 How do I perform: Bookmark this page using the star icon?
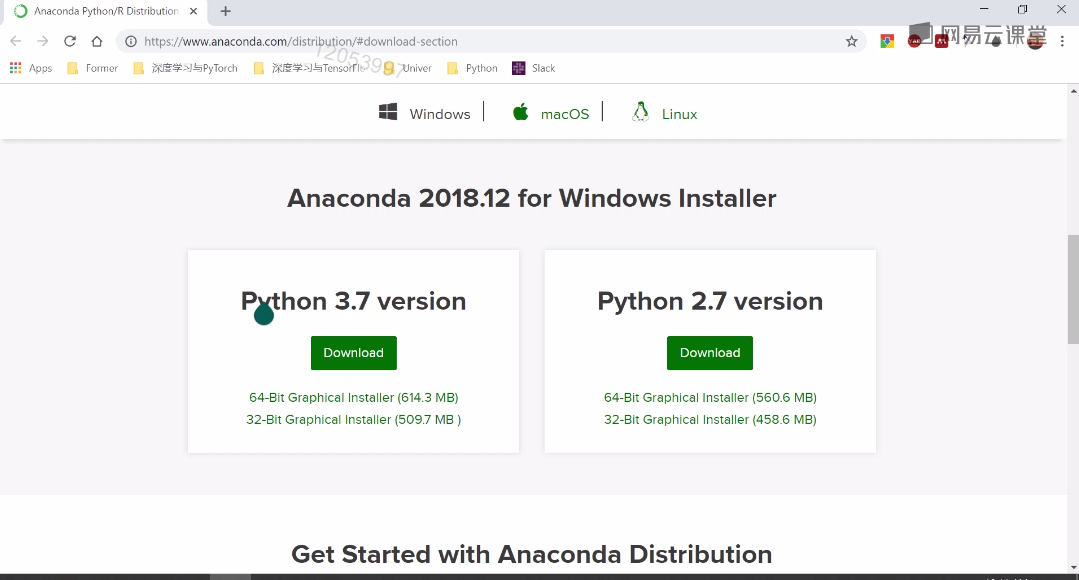click(851, 42)
